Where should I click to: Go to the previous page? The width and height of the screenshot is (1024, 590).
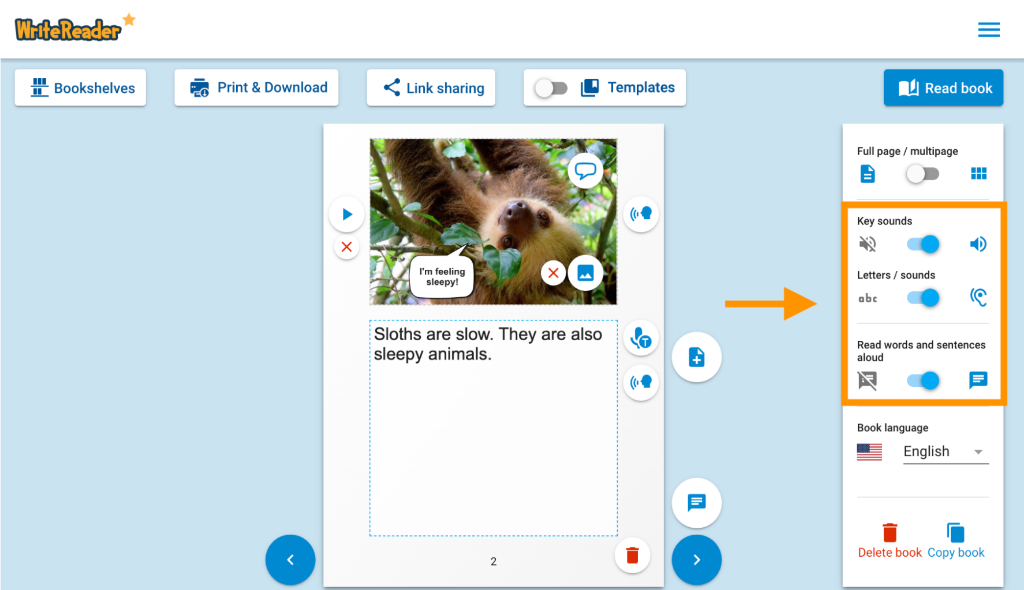coord(290,560)
